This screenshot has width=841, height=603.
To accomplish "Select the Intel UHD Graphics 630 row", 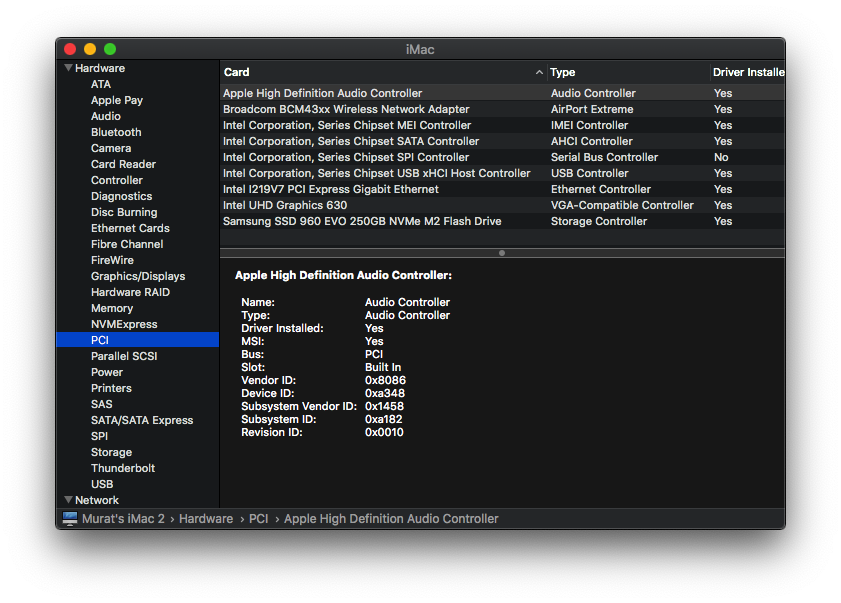I will 502,205.
